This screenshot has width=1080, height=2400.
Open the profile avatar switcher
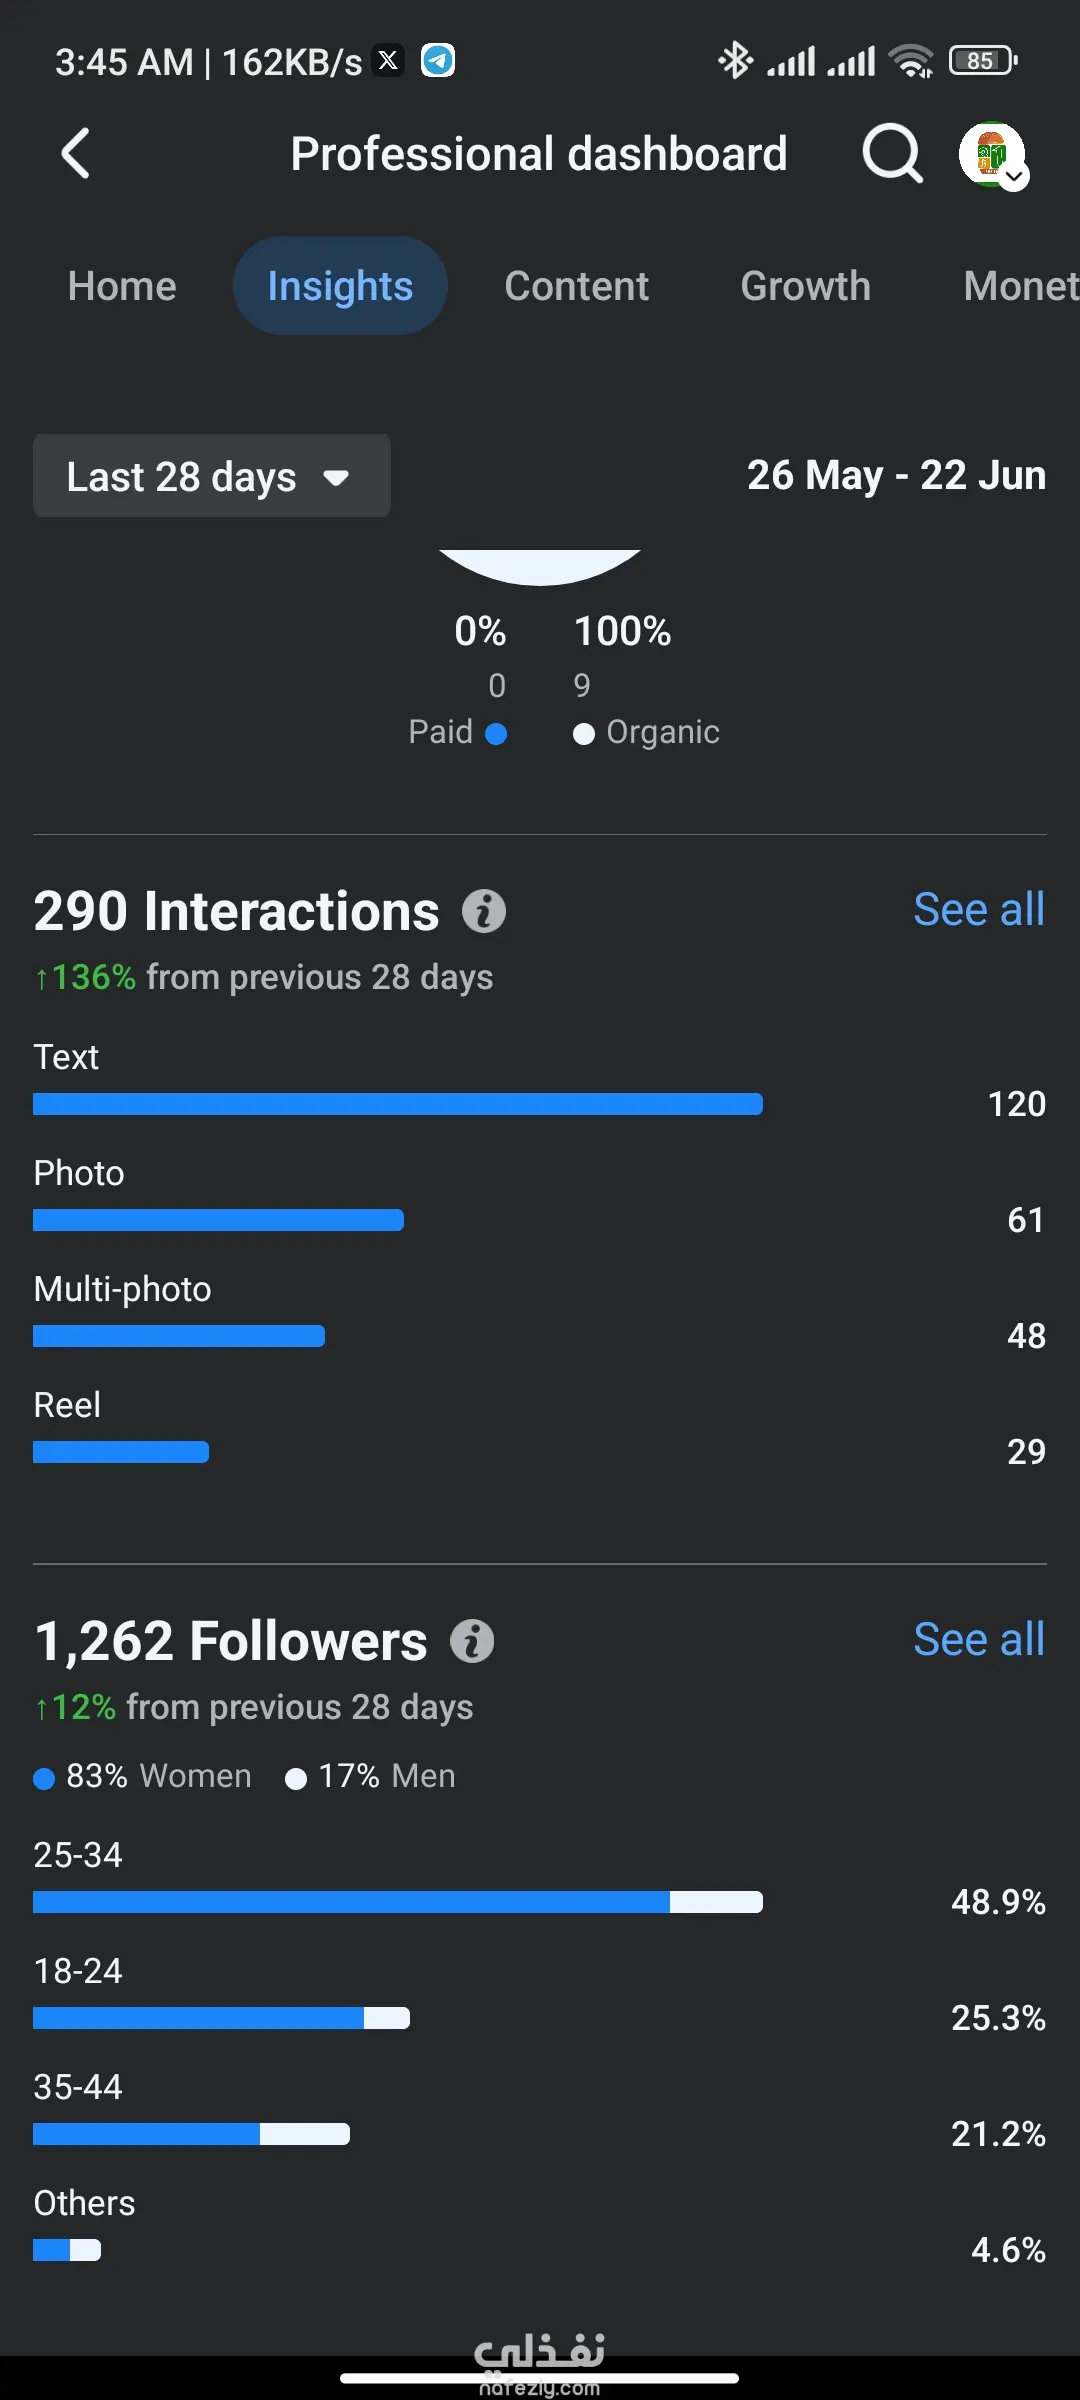pos(990,152)
